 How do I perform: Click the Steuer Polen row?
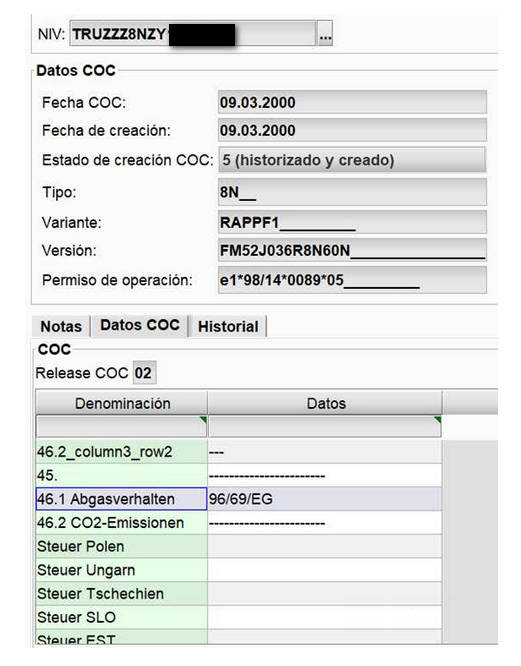point(239,546)
